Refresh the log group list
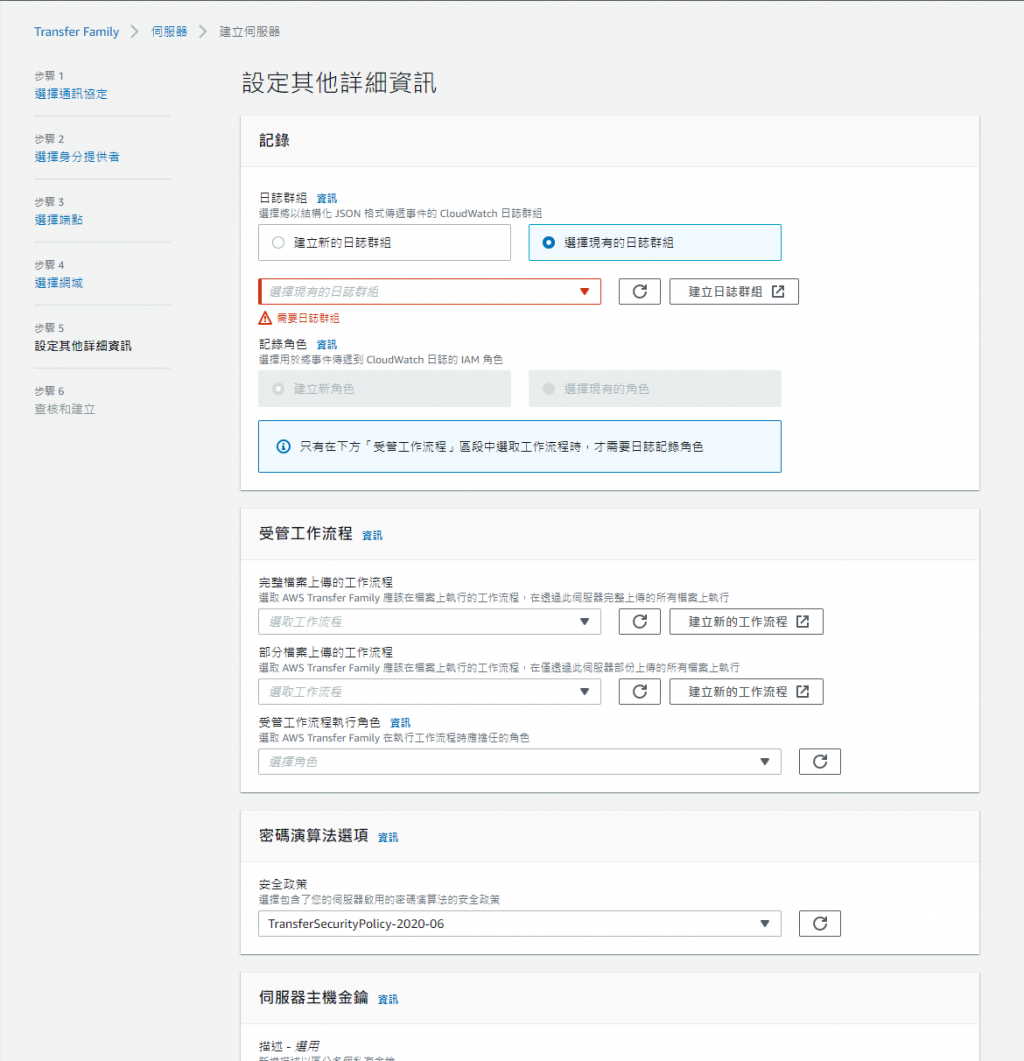1024x1061 pixels. (640, 292)
